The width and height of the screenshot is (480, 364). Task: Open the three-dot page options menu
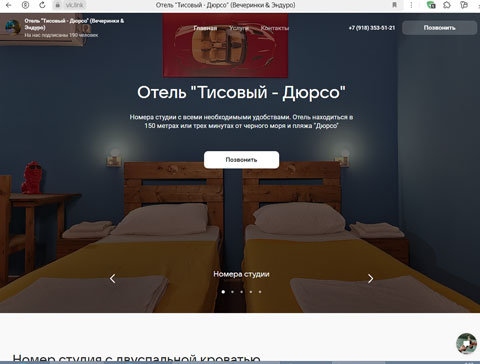[x=411, y=5]
